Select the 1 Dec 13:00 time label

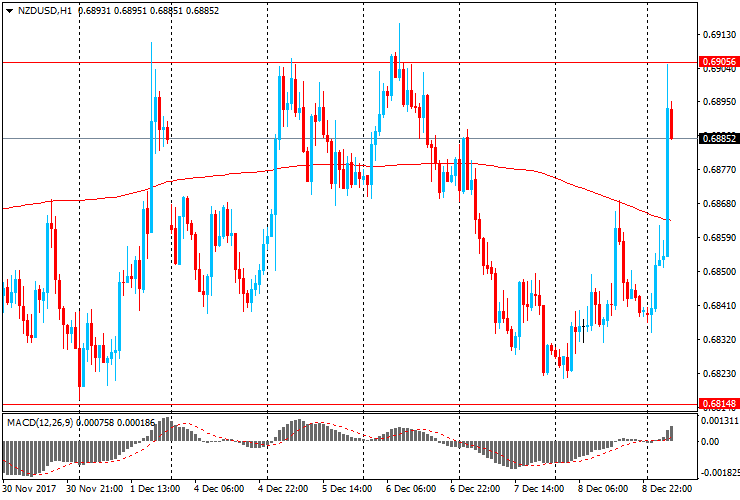pyautogui.click(x=155, y=488)
